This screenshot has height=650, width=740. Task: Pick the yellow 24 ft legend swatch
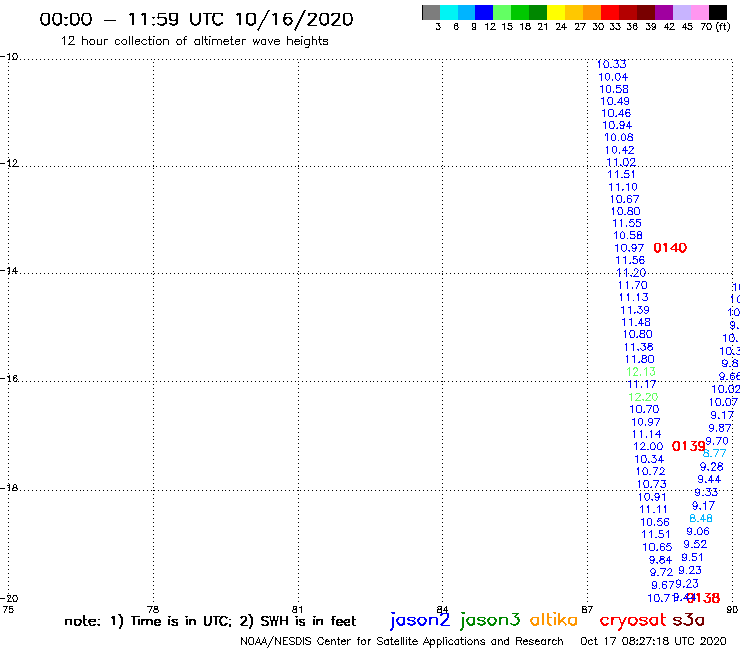(x=556, y=12)
